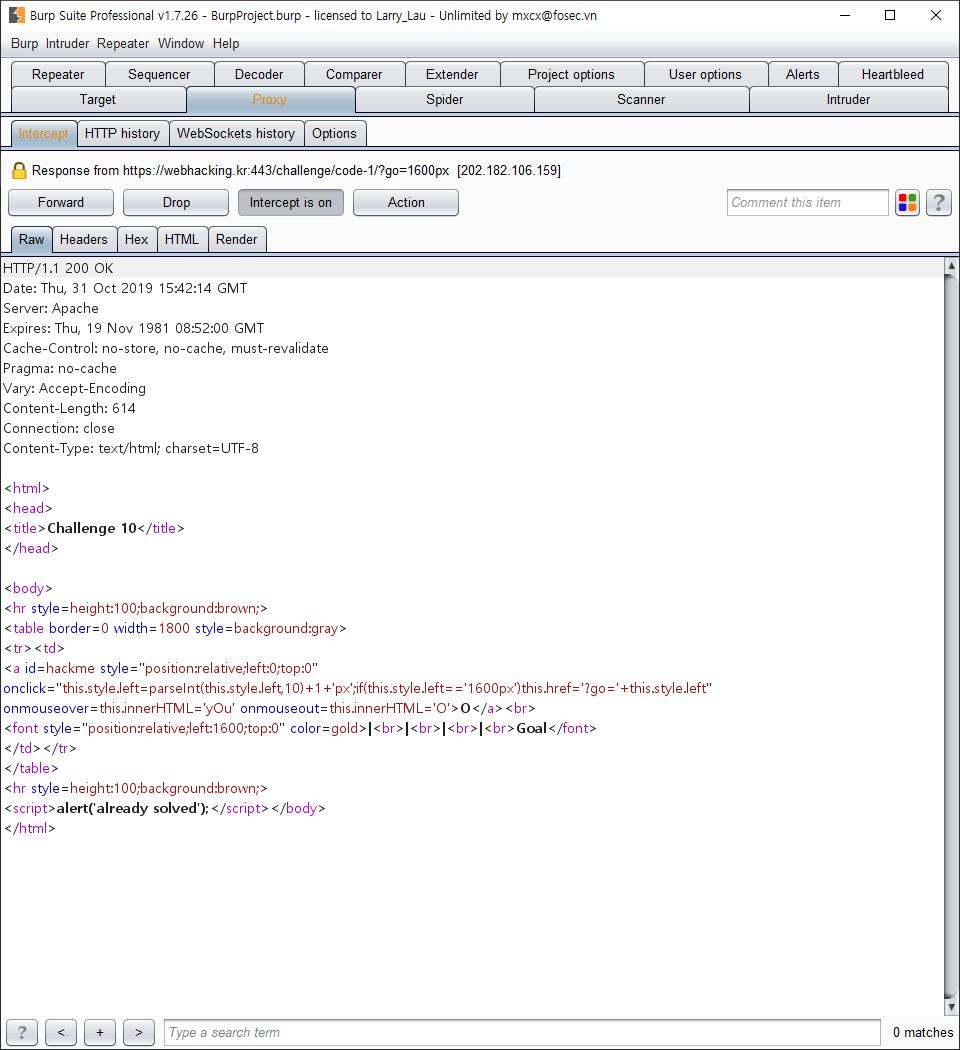This screenshot has width=960, height=1050.
Task: Open the Alerts tab
Action: (803, 74)
